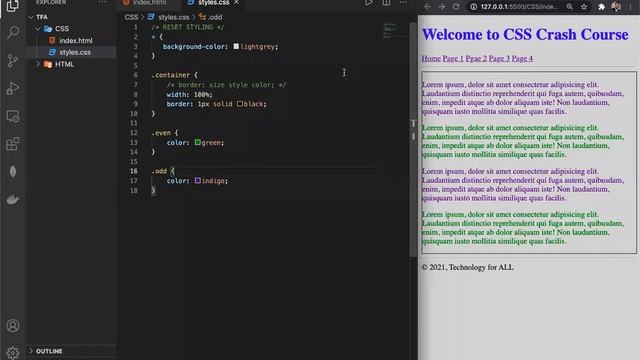Viewport: 640px width, 360px height.
Task: Collapse the TFA root folder
Action: click(x=31, y=17)
